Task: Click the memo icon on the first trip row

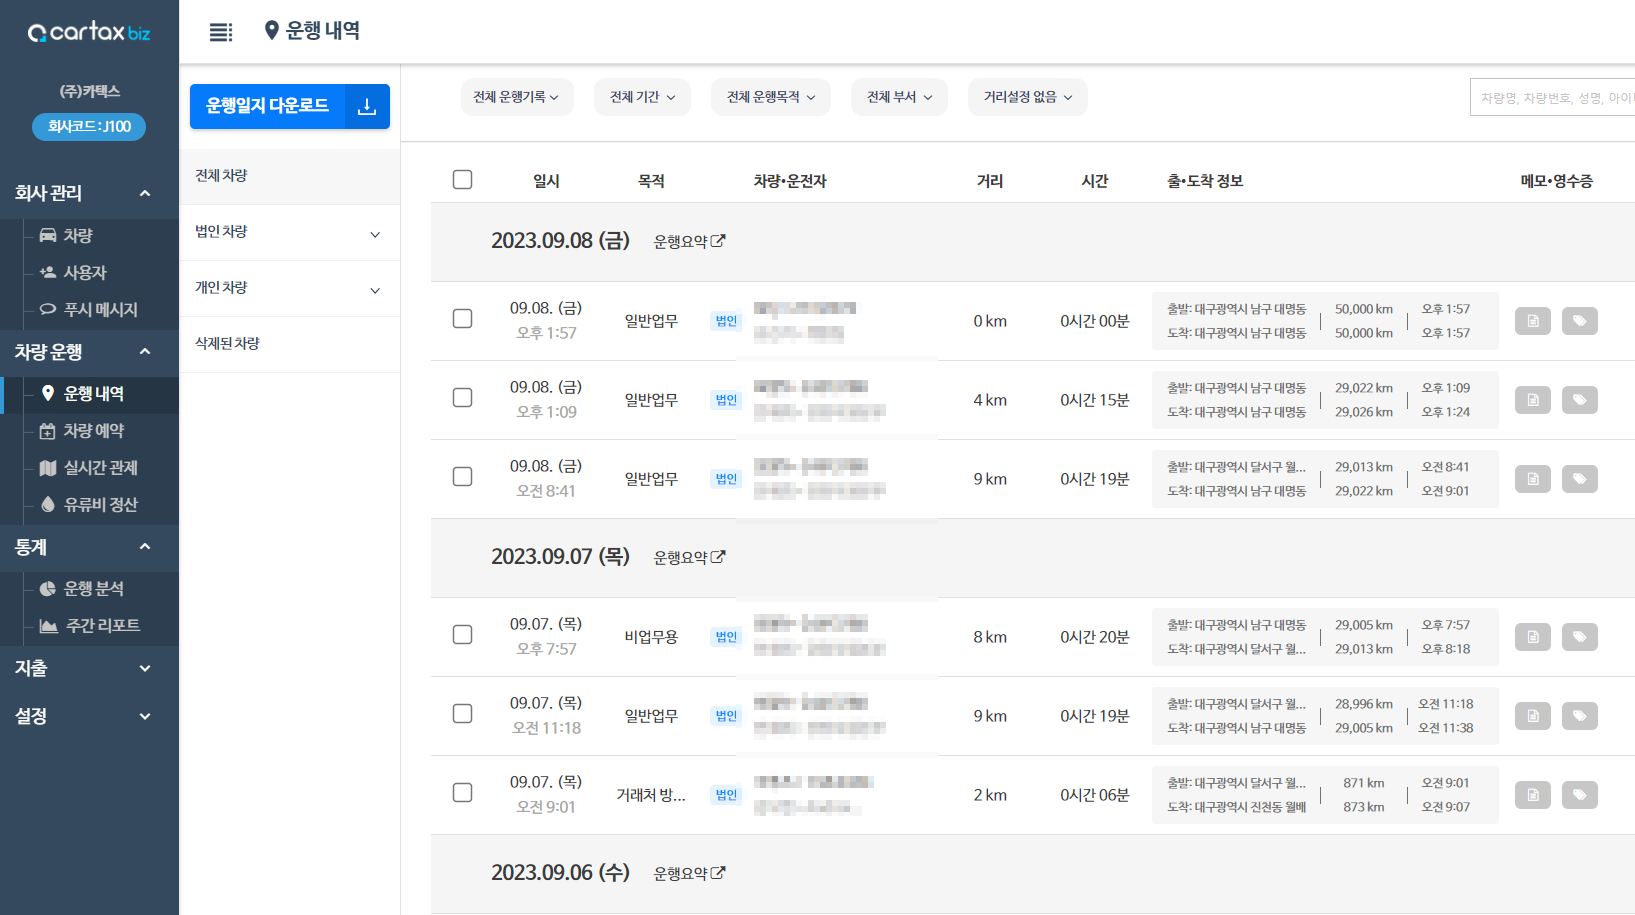Action: [1532, 320]
